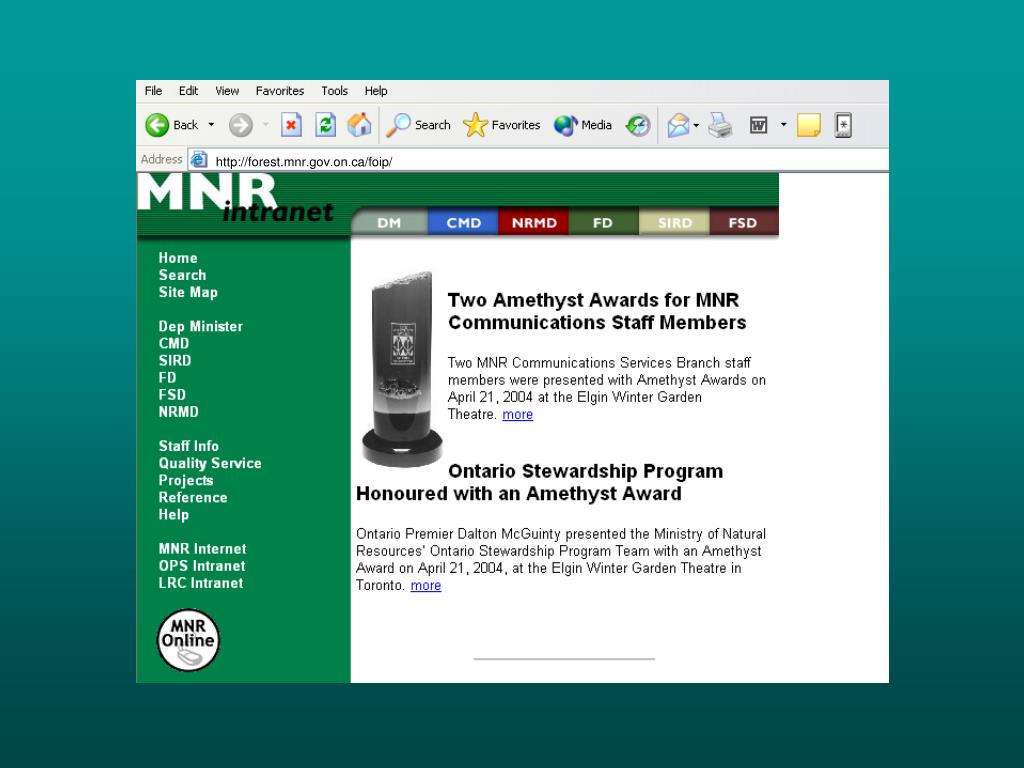Click FD in the sidebar

point(167,377)
